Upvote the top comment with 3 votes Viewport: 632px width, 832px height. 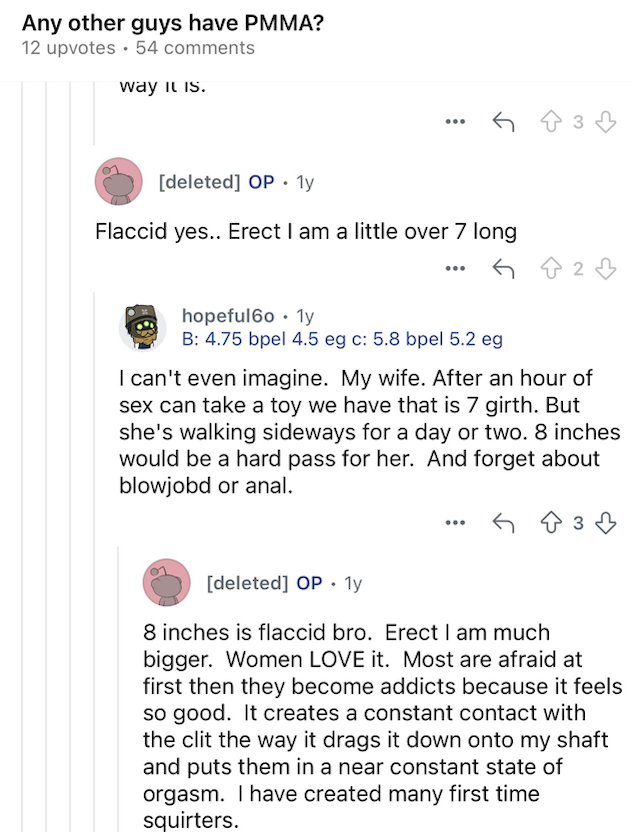coord(551,122)
